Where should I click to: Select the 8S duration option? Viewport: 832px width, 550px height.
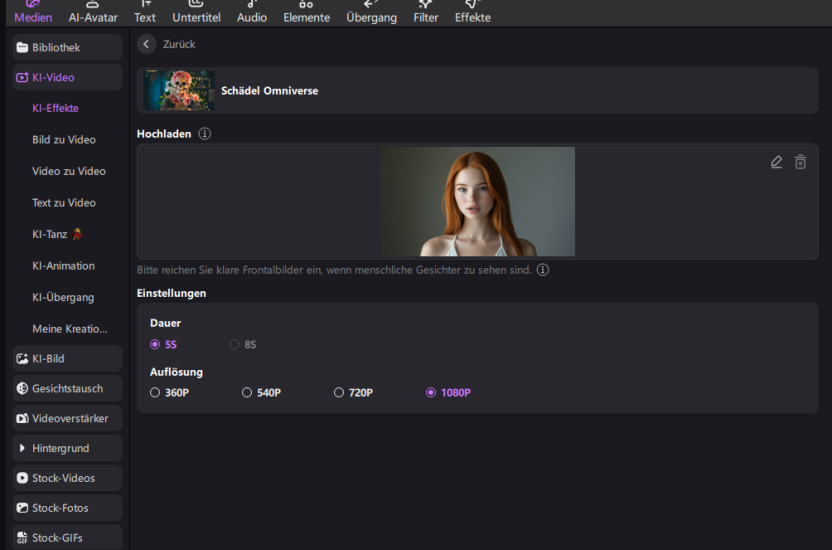tap(235, 344)
